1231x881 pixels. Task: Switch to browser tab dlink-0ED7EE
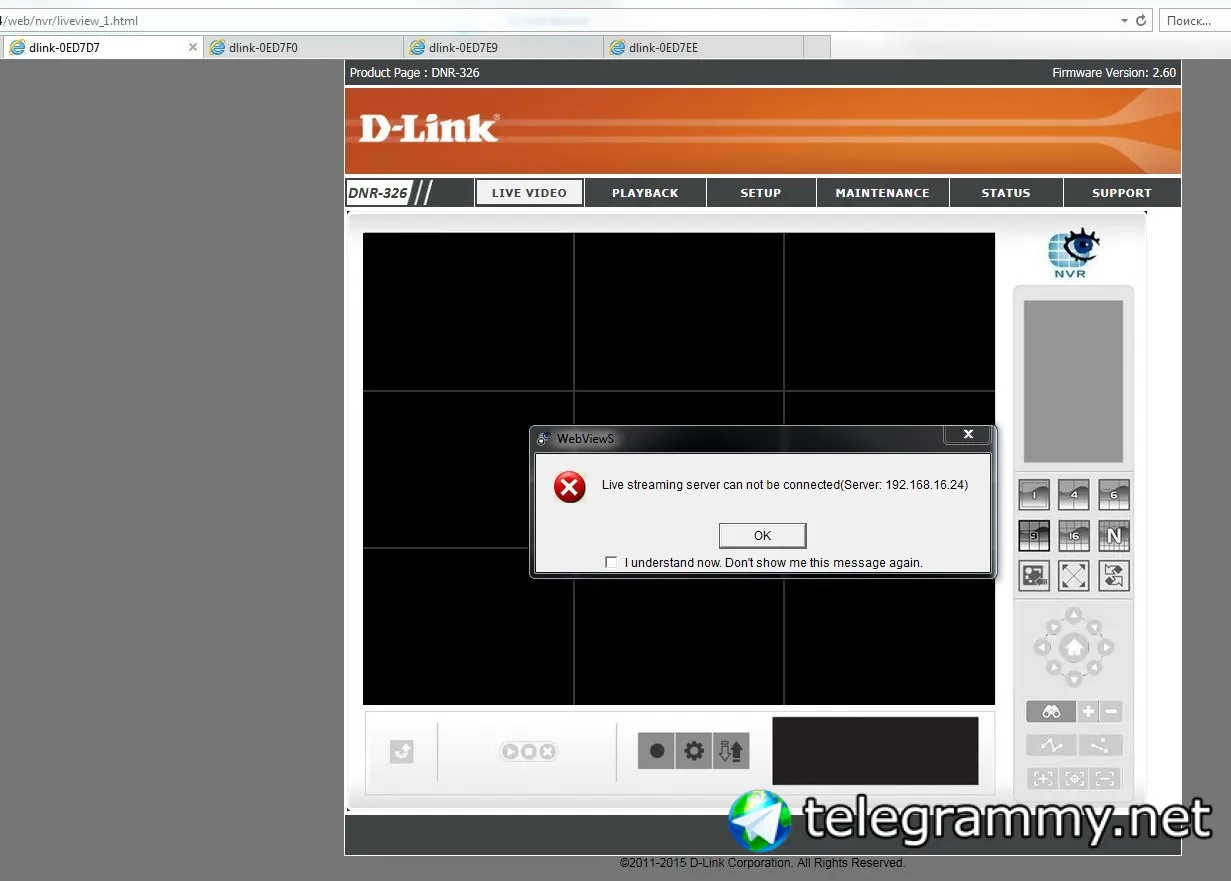(704, 47)
